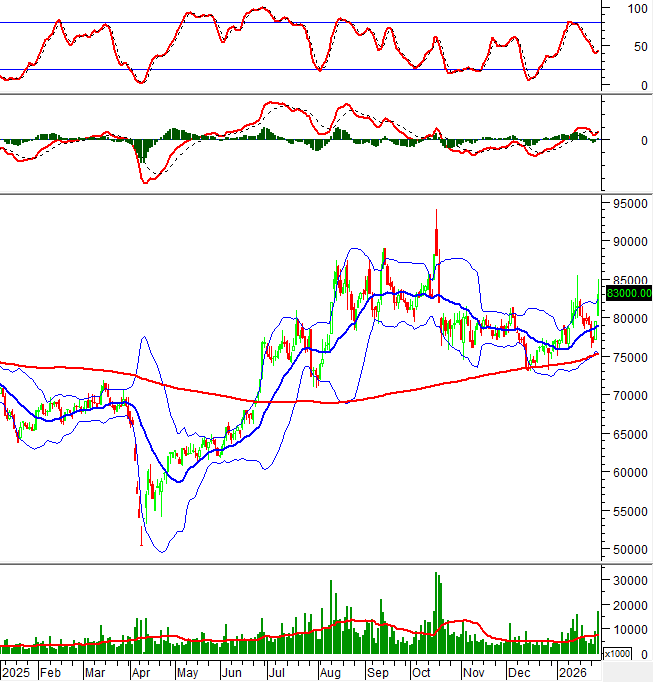
Task: Click the 2025 year label on time axis
Action: click(x=14, y=673)
